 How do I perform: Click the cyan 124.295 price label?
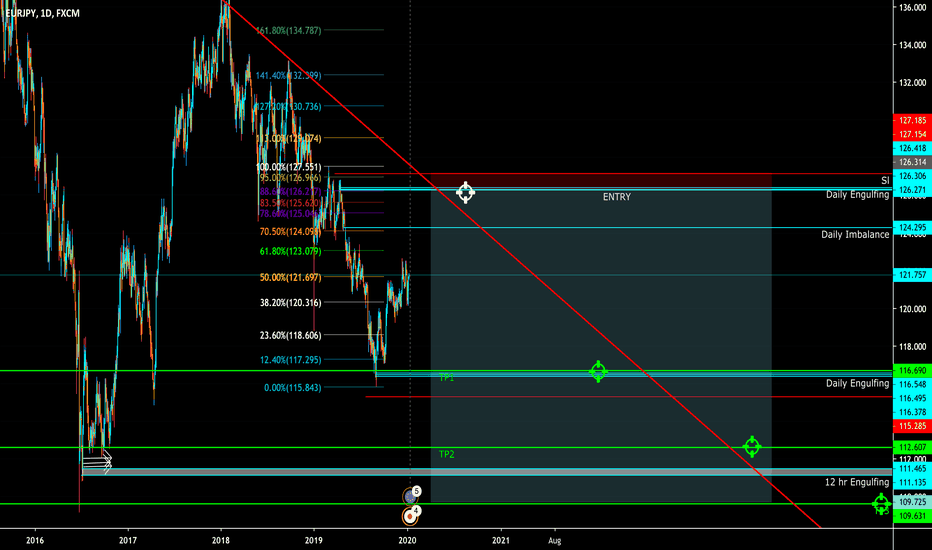point(911,228)
